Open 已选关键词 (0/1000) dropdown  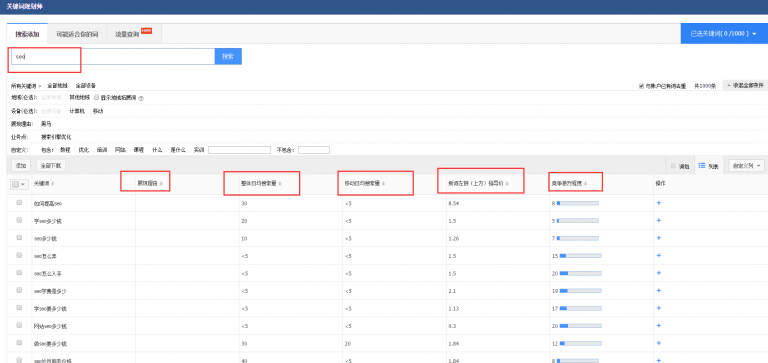click(x=724, y=34)
